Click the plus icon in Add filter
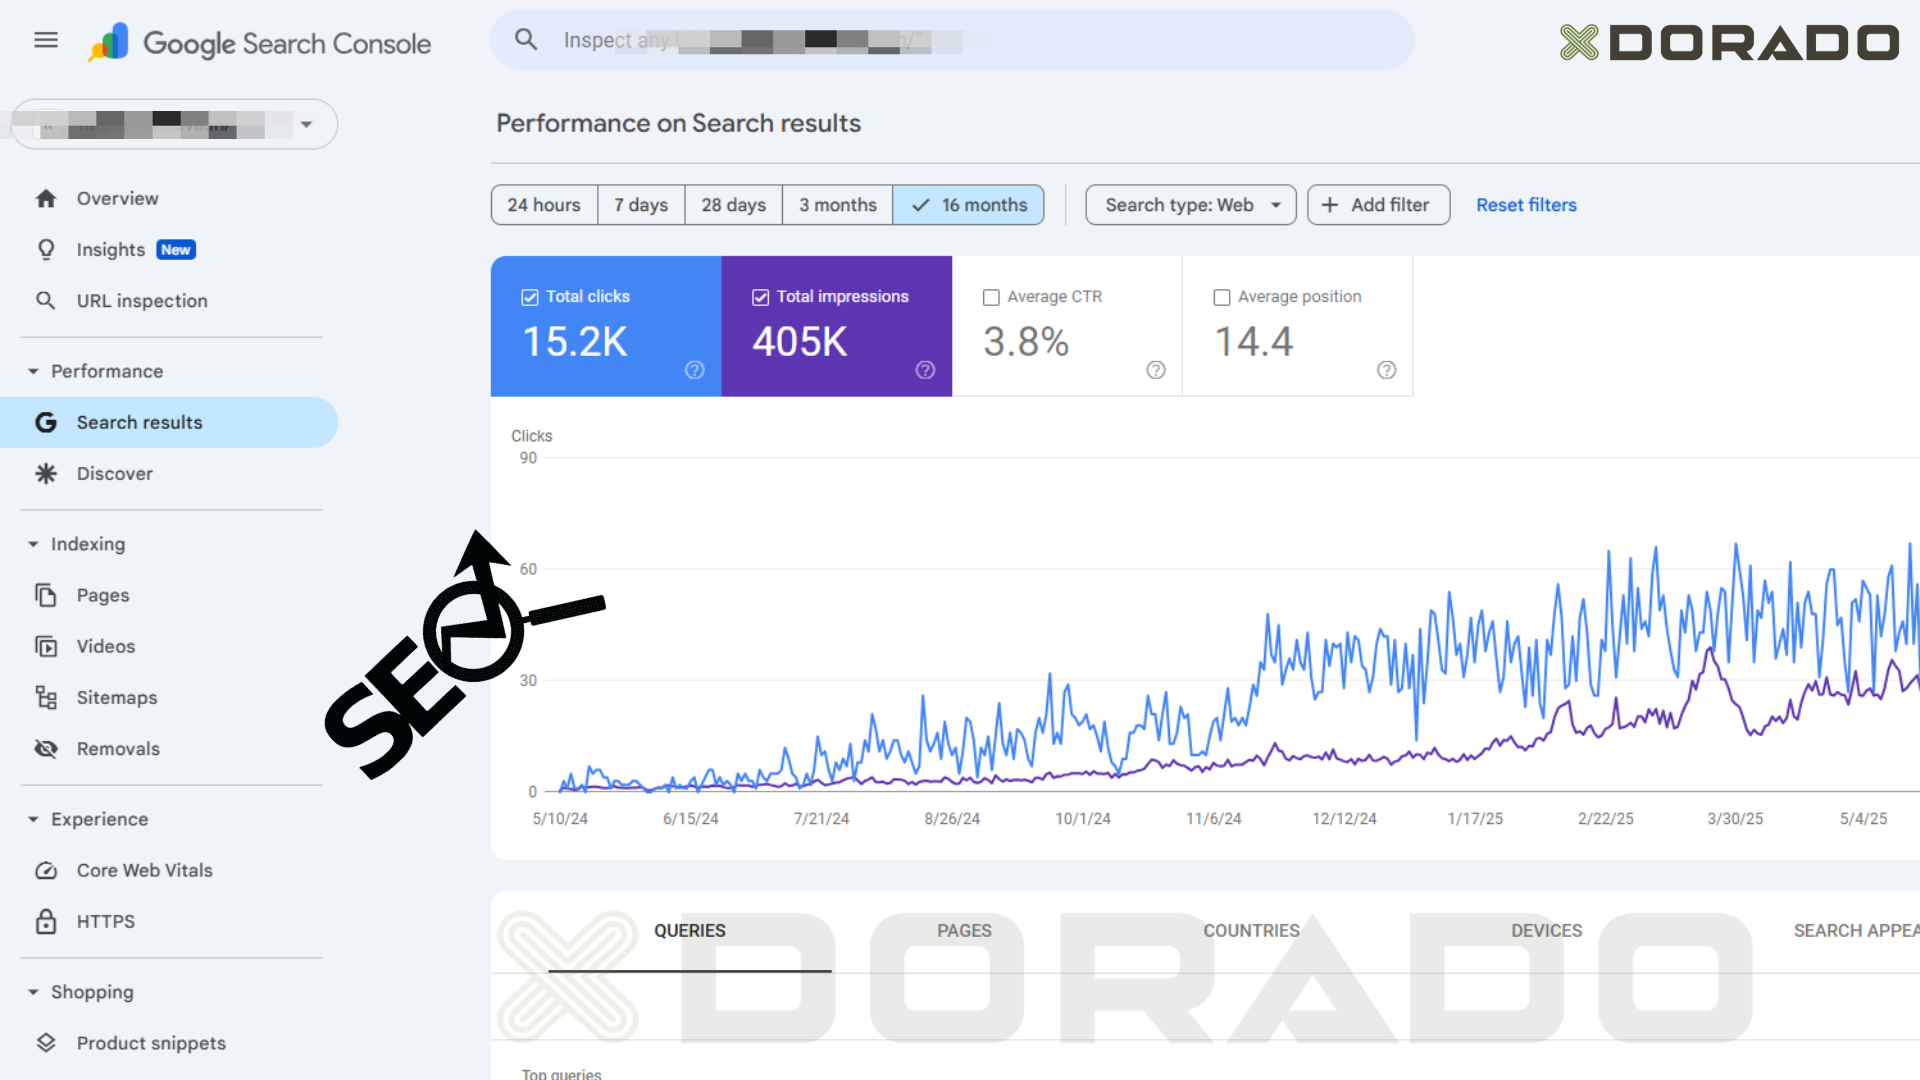The image size is (1920, 1080). [1330, 205]
